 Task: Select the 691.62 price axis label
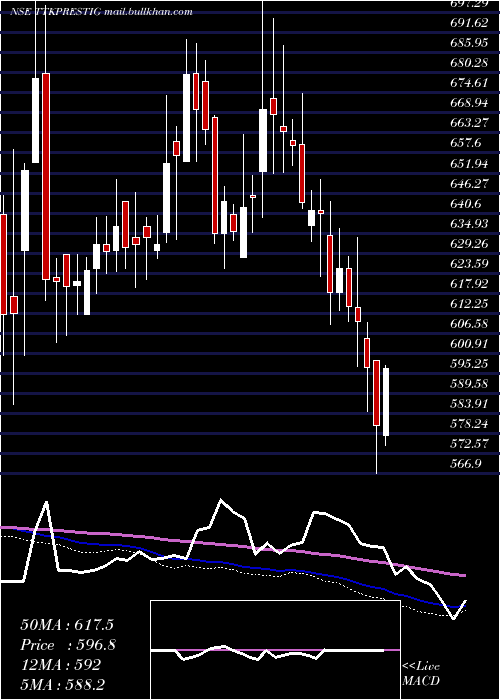(469, 23)
